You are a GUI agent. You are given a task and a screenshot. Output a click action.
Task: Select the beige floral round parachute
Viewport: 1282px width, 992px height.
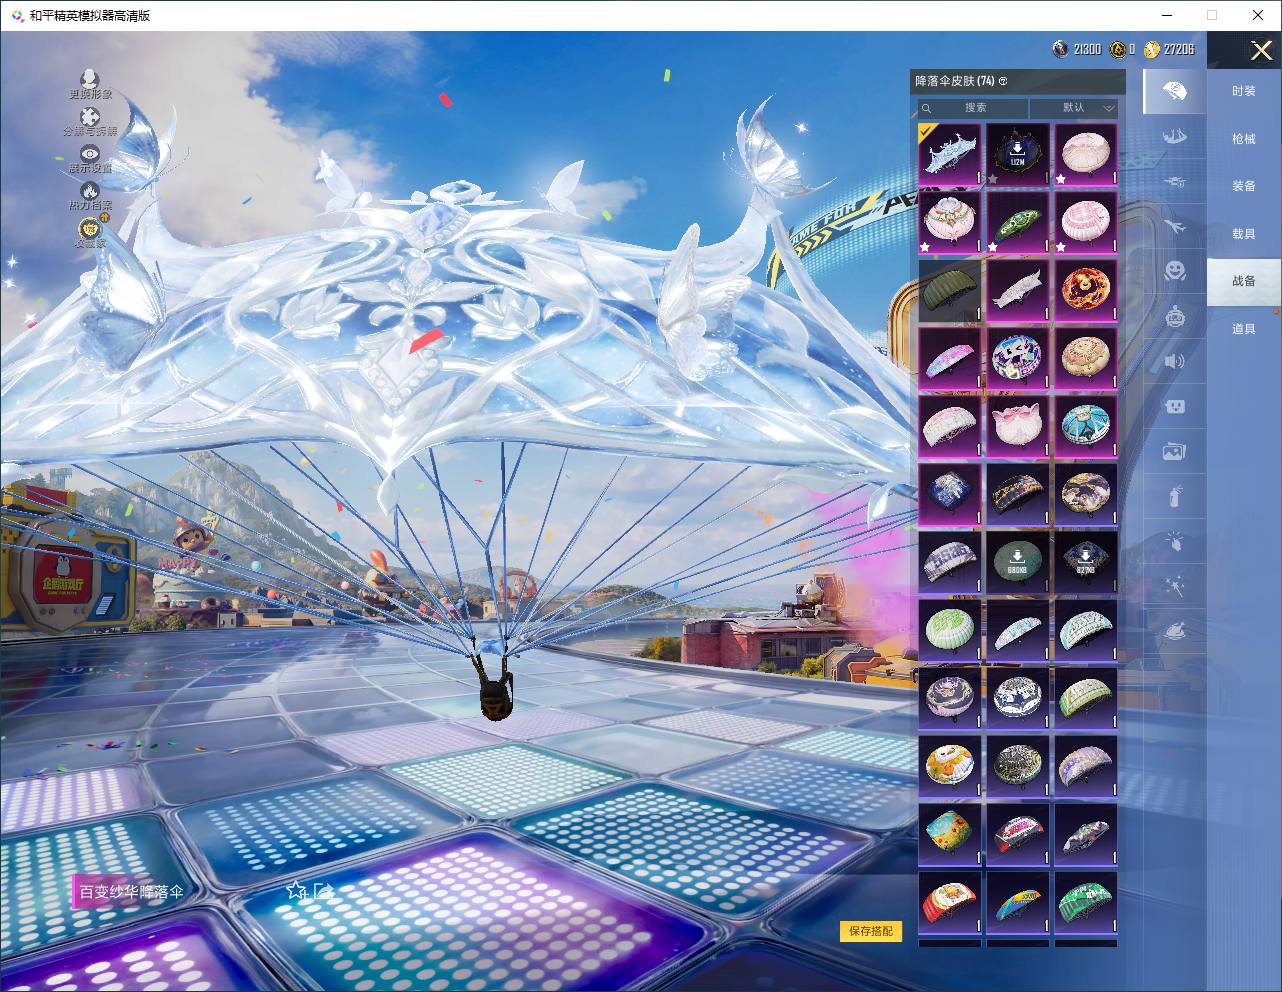(1086, 359)
